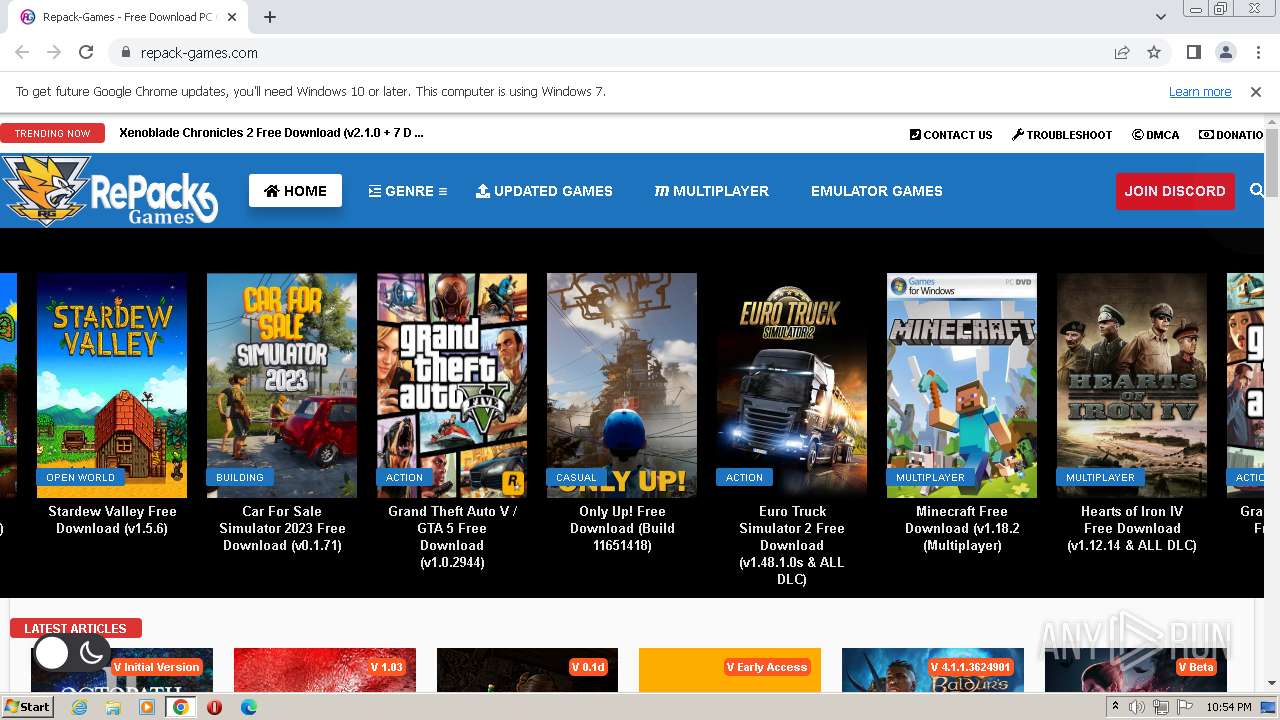Click the site lock icon in the address bar
Viewport: 1280px width, 720px height.
(126, 53)
